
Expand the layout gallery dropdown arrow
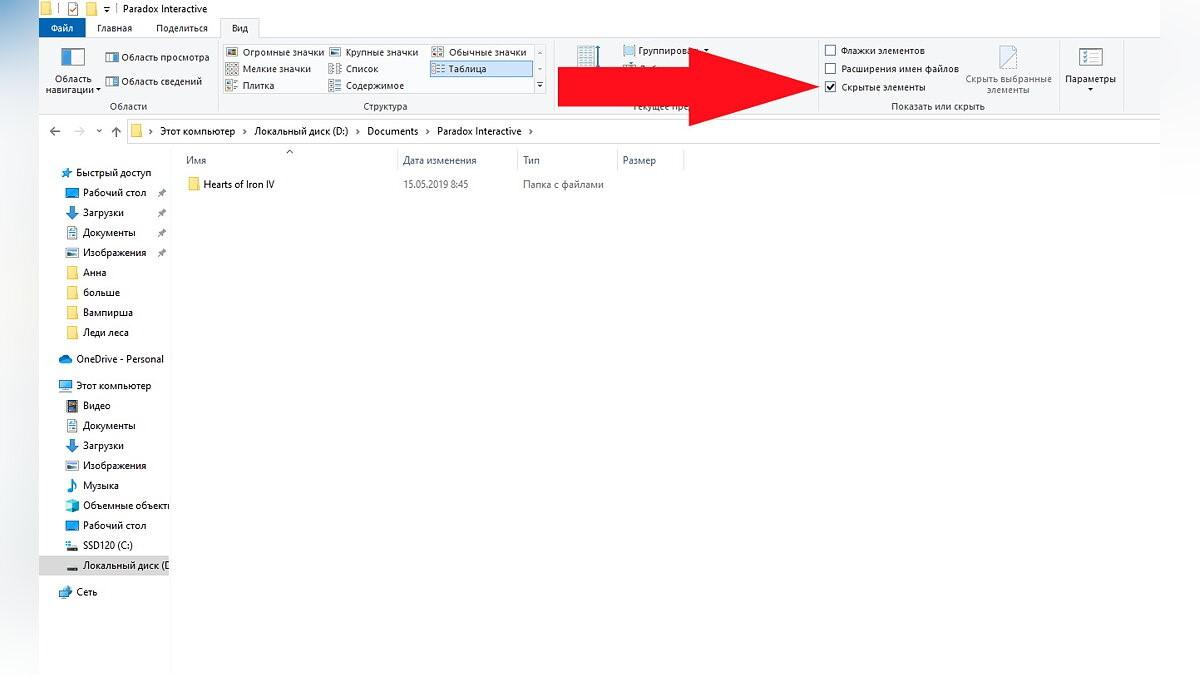[x=540, y=86]
